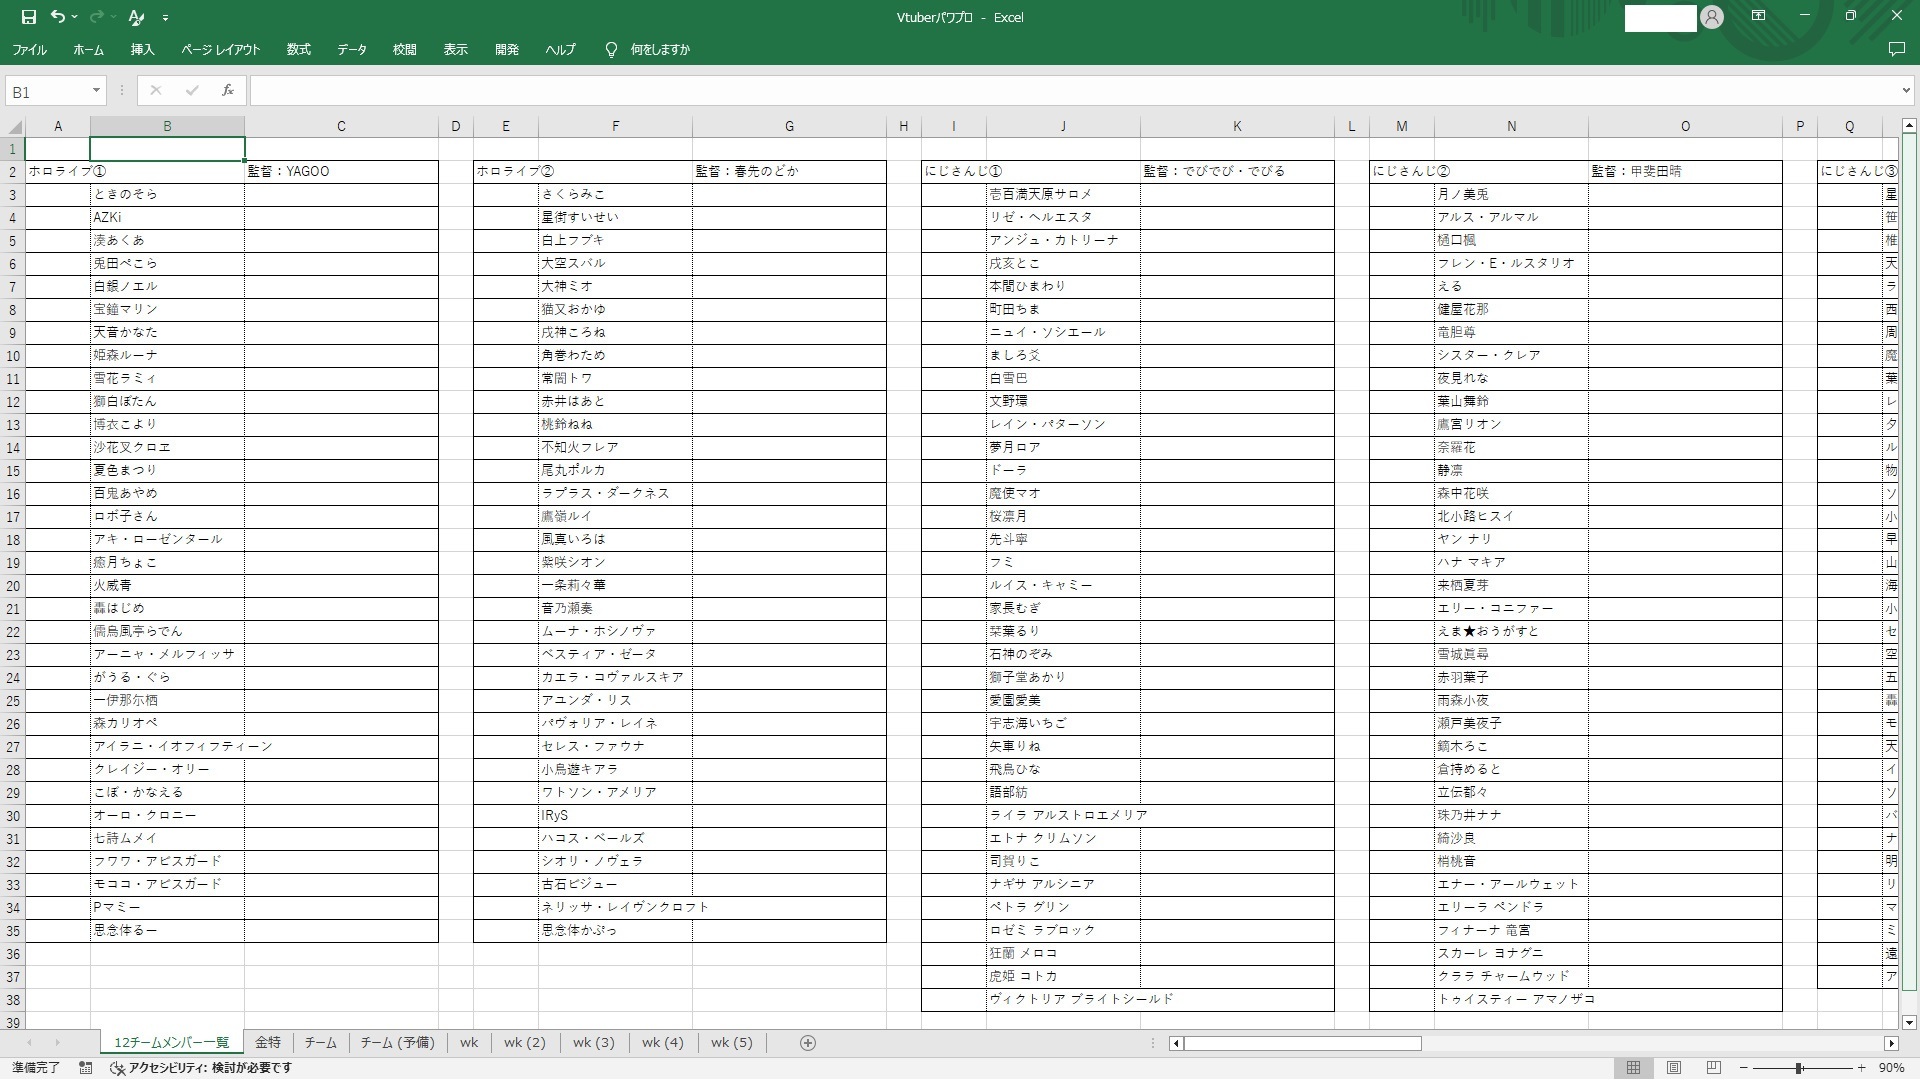Switch to the 金特 sheet tab

(268, 1043)
